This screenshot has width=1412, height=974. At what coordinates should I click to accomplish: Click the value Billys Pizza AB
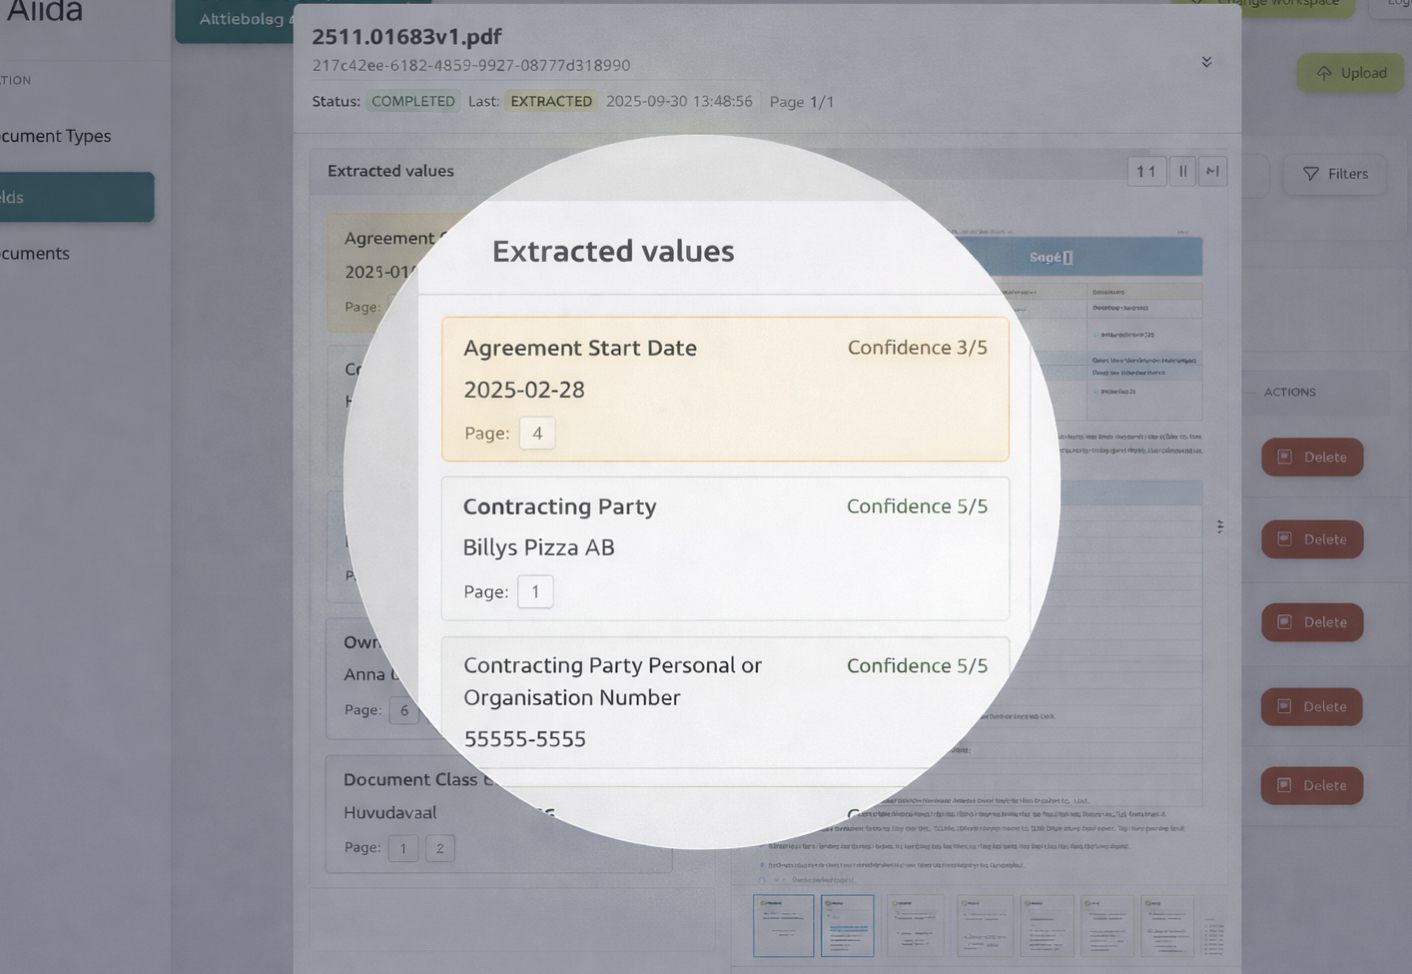click(538, 548)
